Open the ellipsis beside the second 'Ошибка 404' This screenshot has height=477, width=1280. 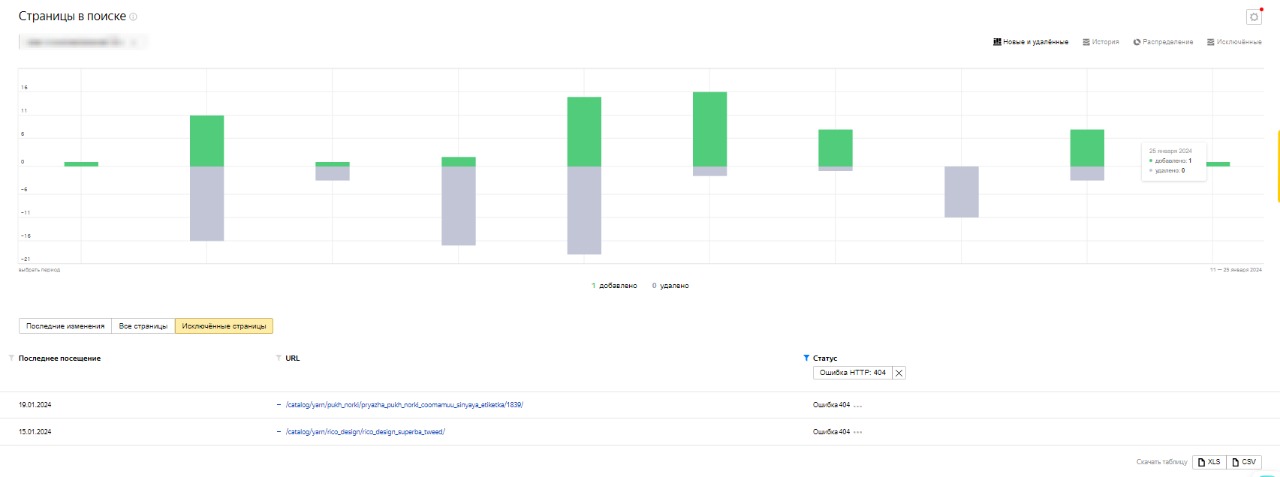pyautogui.click(x=858, y=432)
